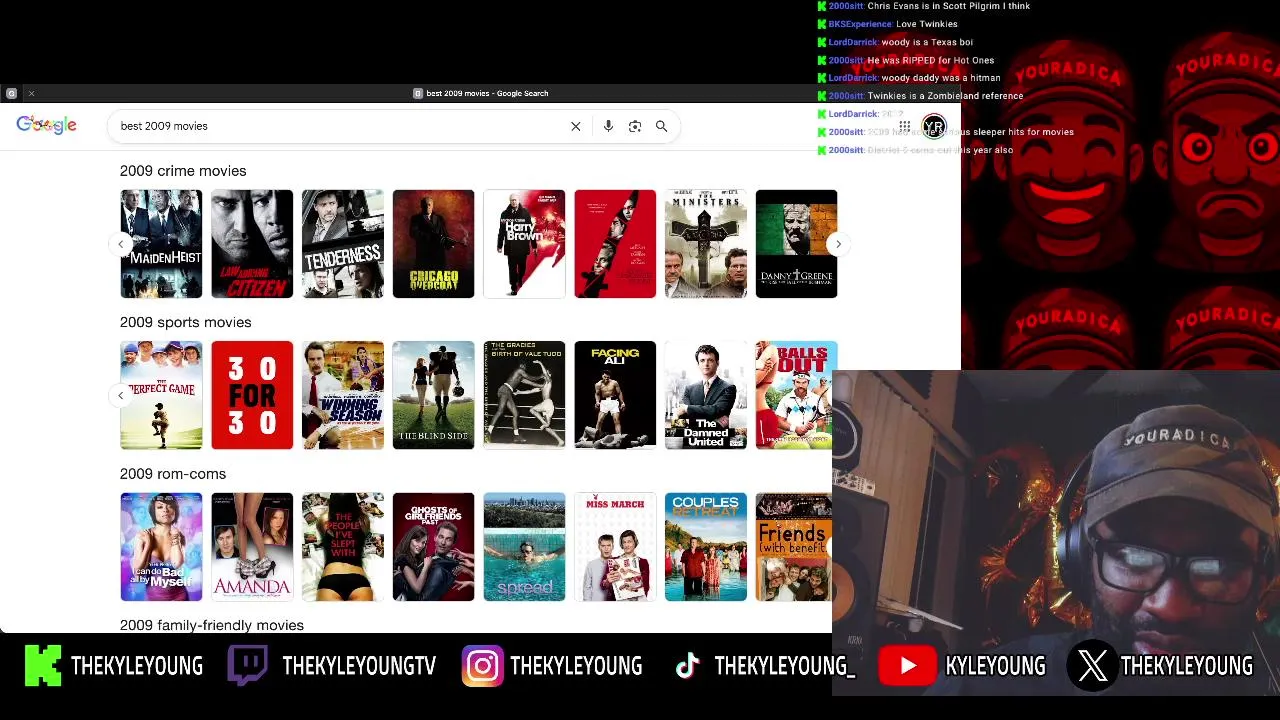Close the browser tab with X
The image size is (1280, 720).
coord(31,93)
